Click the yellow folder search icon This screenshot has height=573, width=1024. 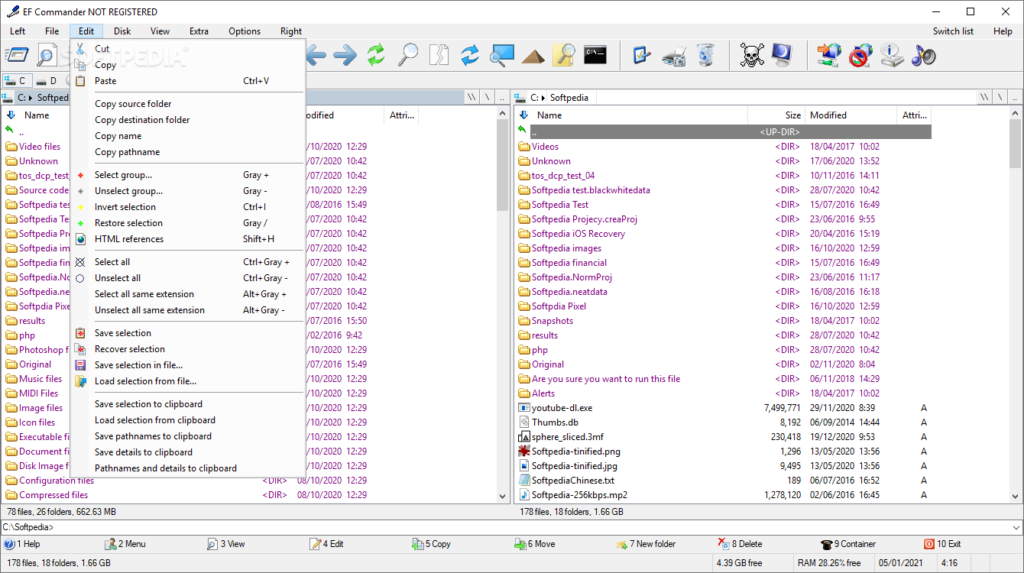[564, 56]
